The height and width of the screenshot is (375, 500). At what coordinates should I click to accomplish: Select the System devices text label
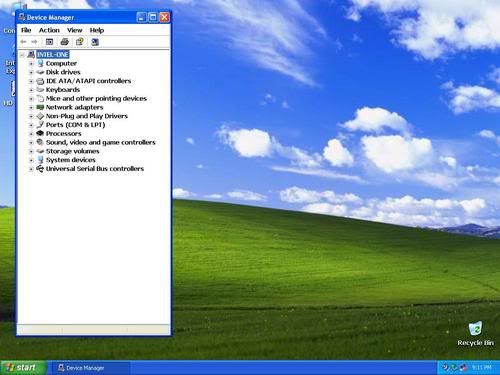pyautogui.click(x=71, y=160)
